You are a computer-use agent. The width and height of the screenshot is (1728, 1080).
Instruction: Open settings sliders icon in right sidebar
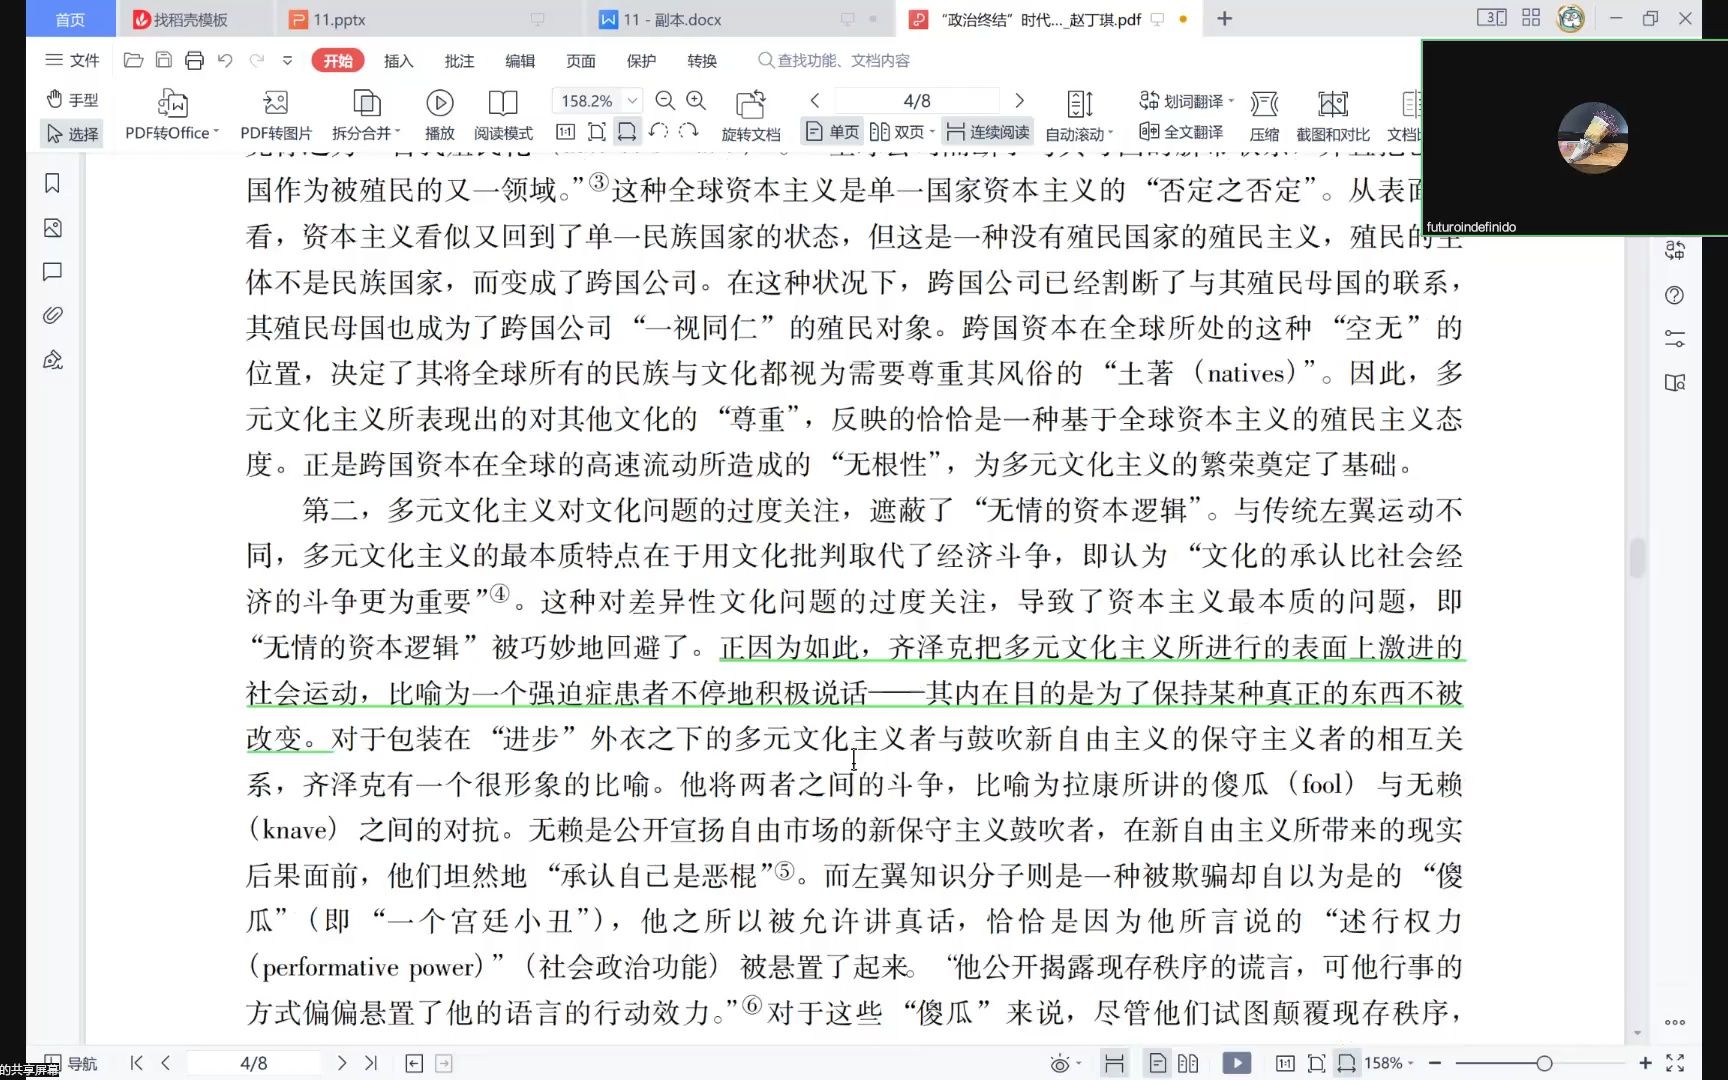tap(1674, 338)
